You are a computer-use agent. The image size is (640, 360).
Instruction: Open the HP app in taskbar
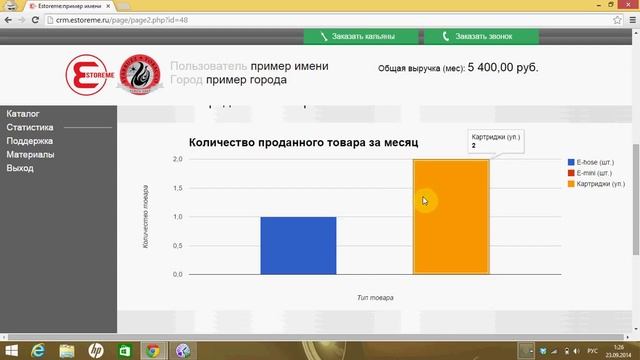96,351
